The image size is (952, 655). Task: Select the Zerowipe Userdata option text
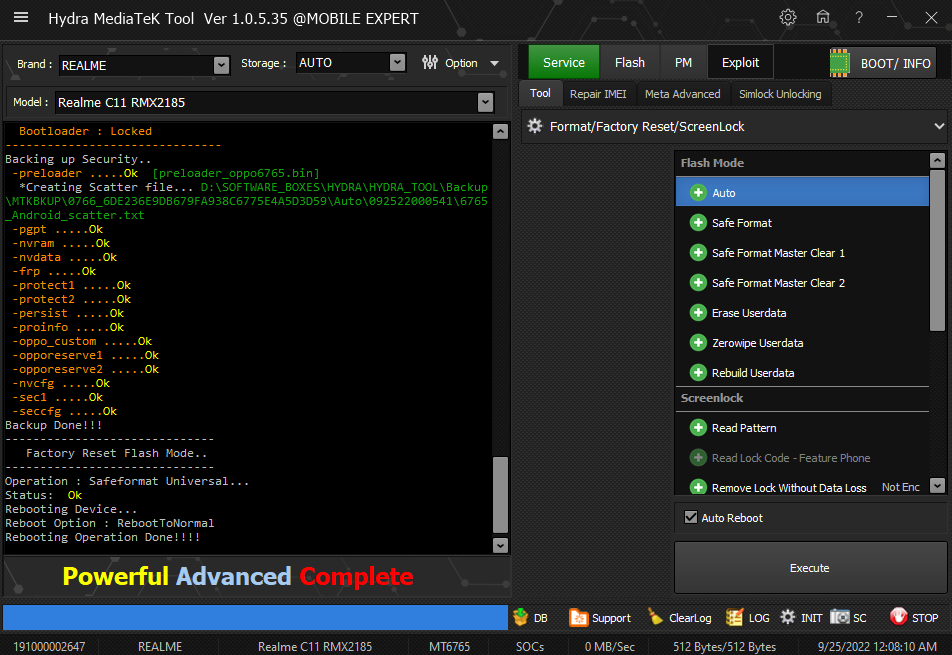pyautogui.click(x=758, y=343)
